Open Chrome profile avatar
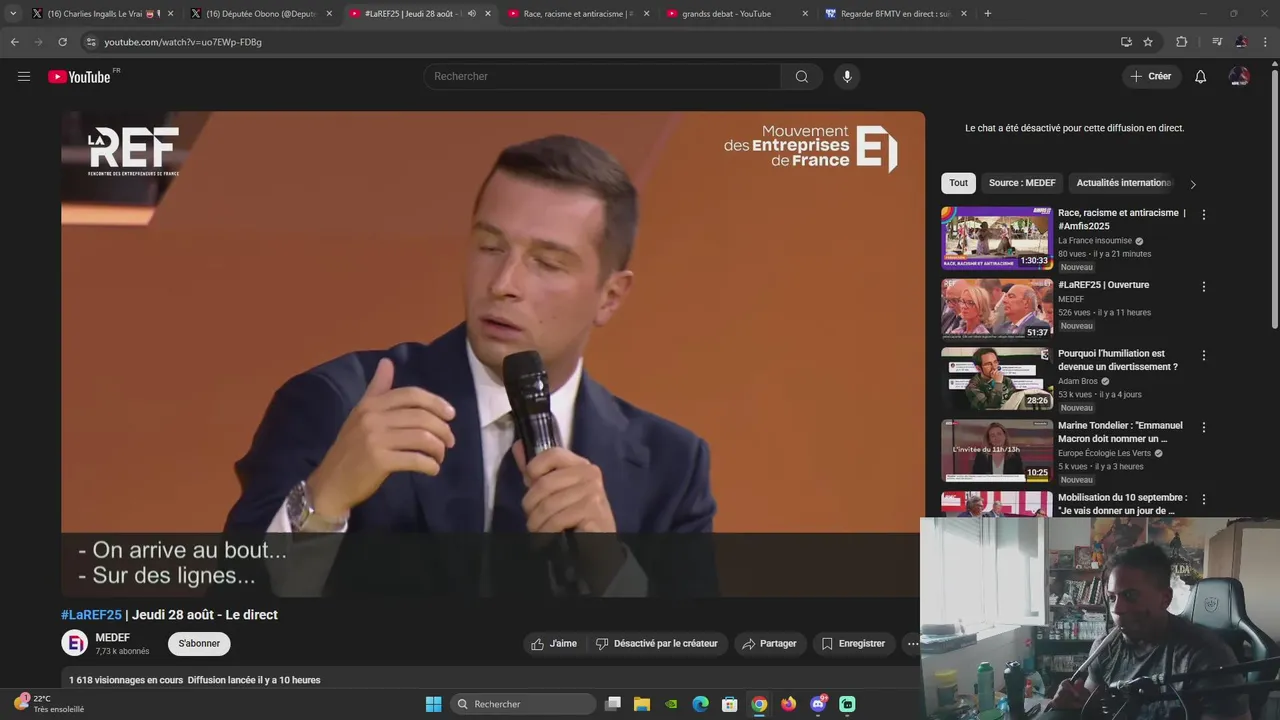1280x720 pixels. coord(1241,42)
